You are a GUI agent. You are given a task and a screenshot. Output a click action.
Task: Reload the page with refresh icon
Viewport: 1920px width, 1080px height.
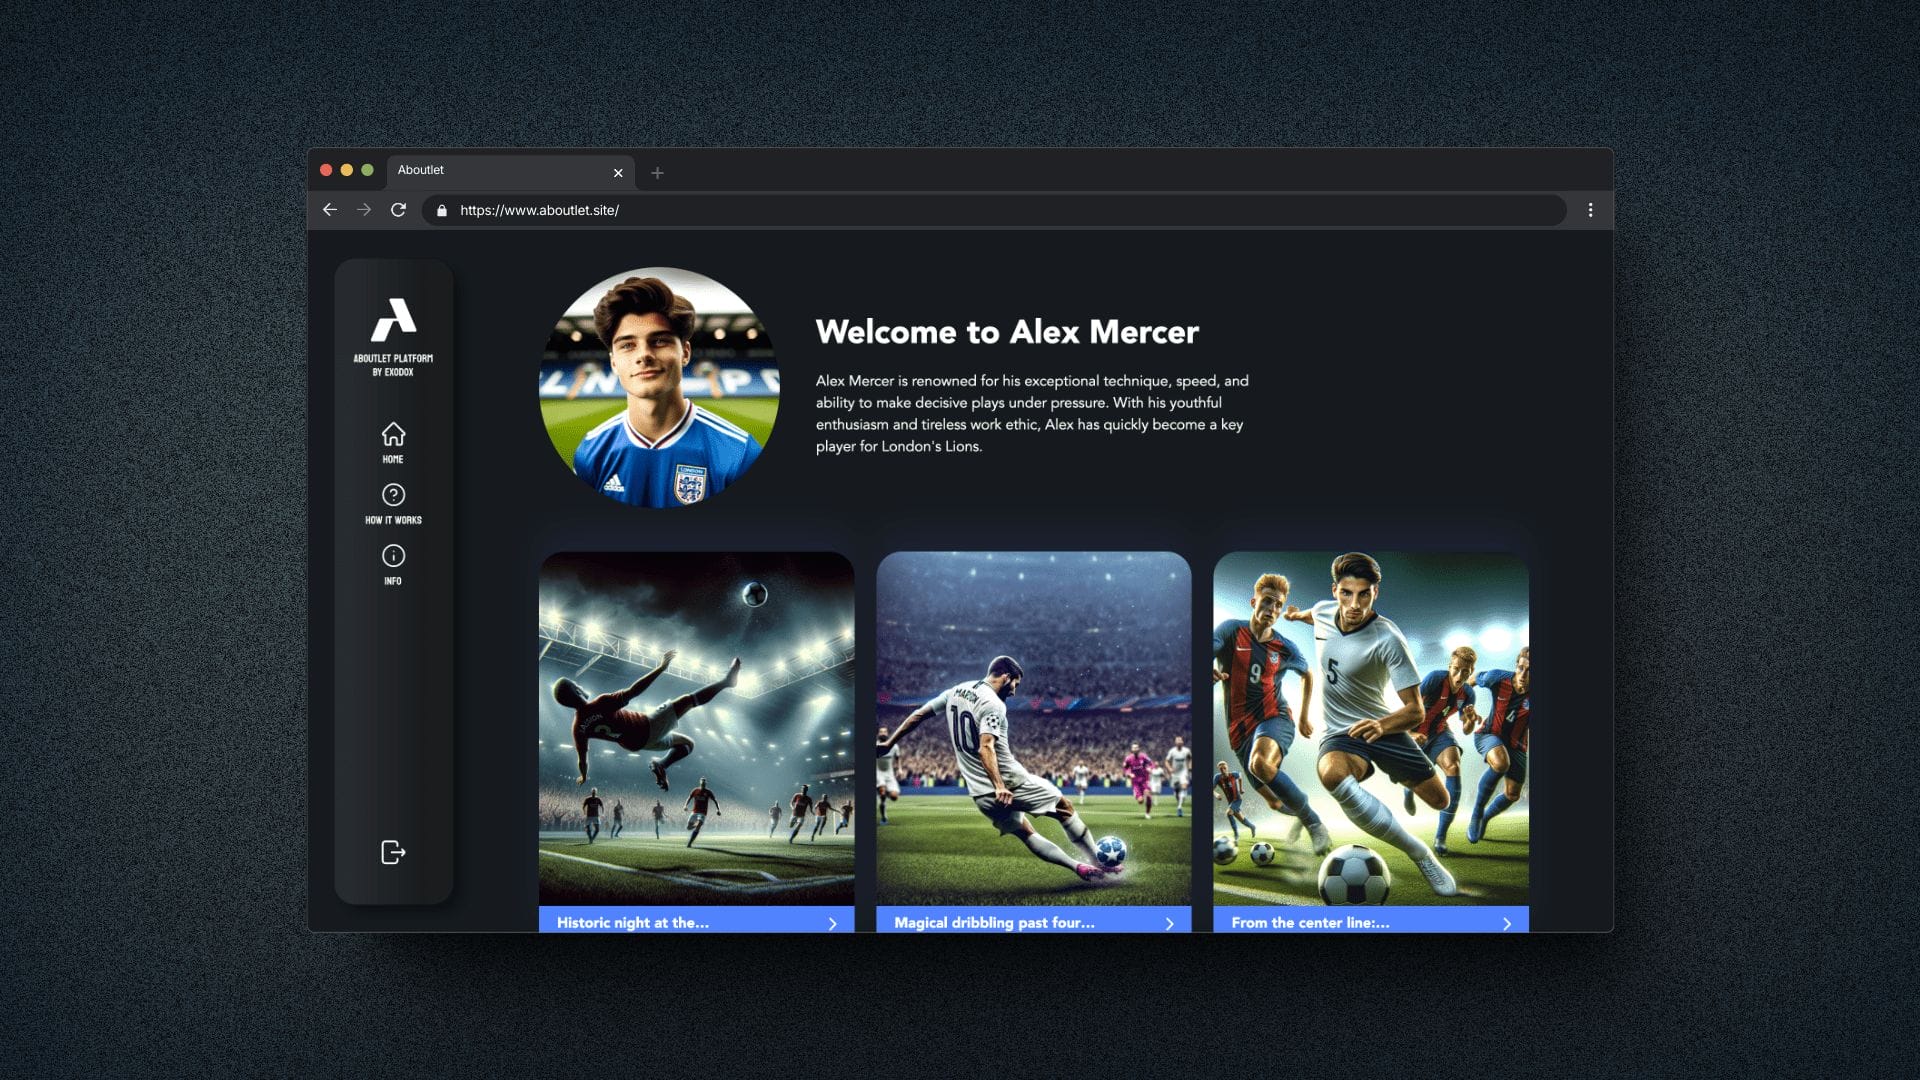pos(398,210)
